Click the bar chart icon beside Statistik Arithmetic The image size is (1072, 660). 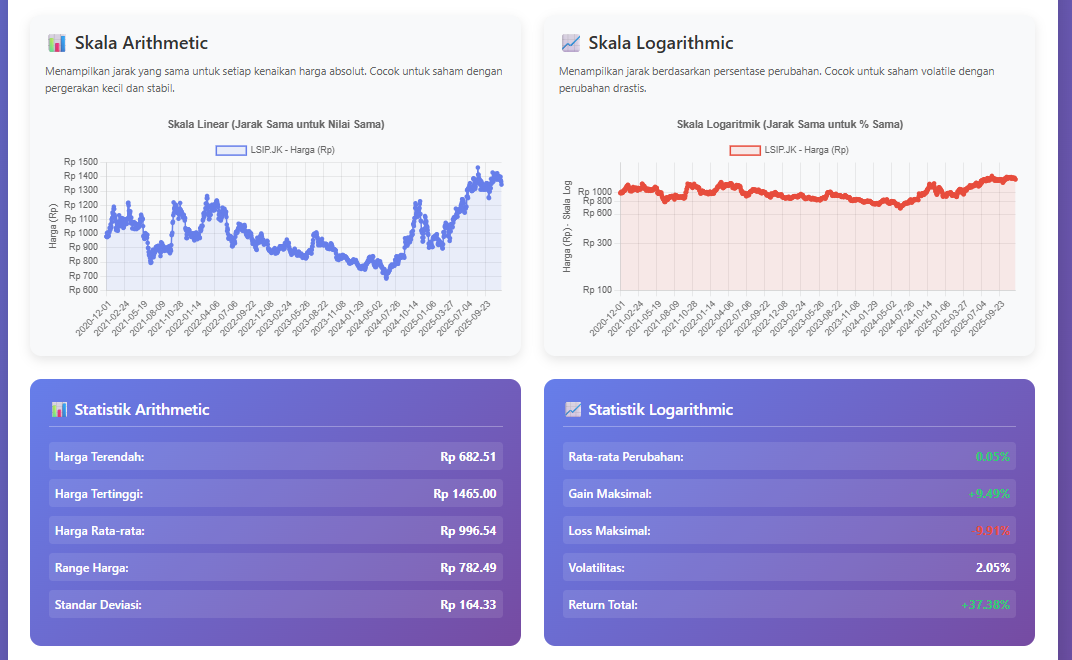60,409
